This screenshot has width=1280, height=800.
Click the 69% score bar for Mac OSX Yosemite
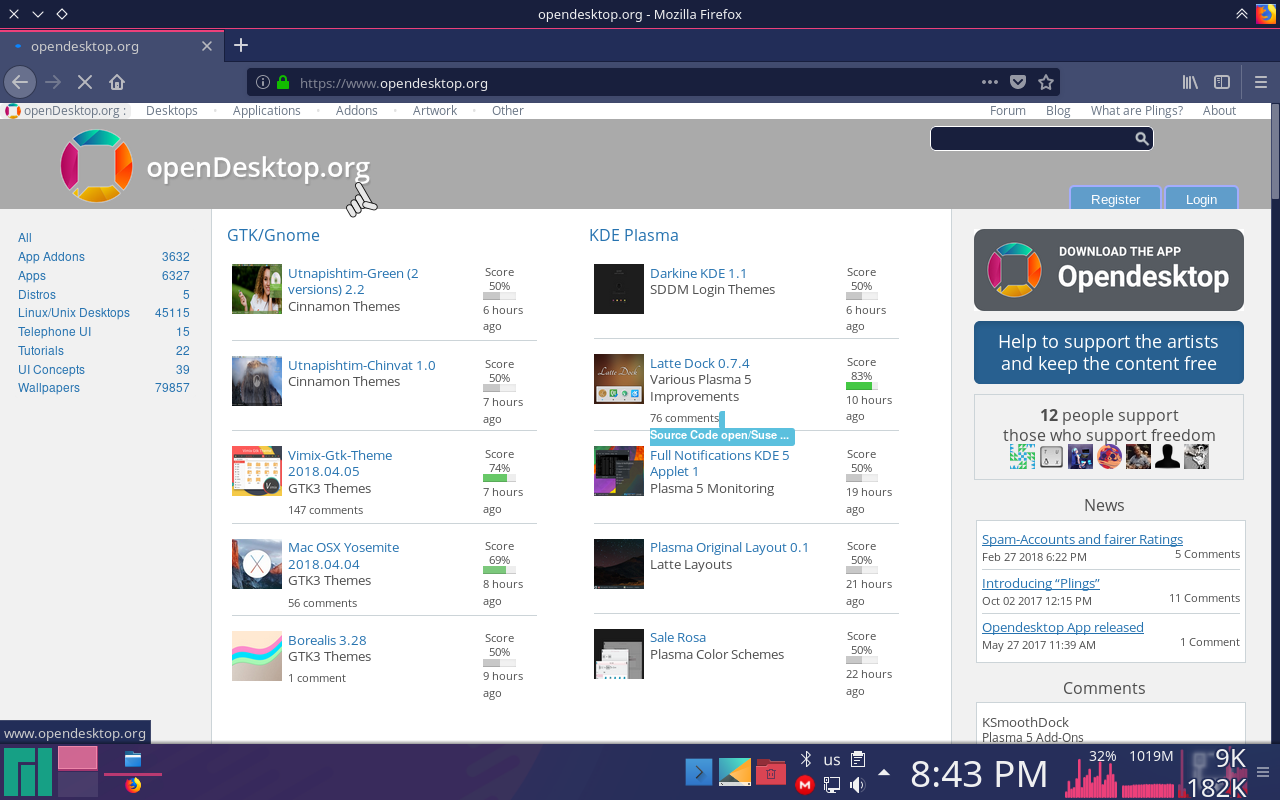pyautogui.click(x=499, y=570)
